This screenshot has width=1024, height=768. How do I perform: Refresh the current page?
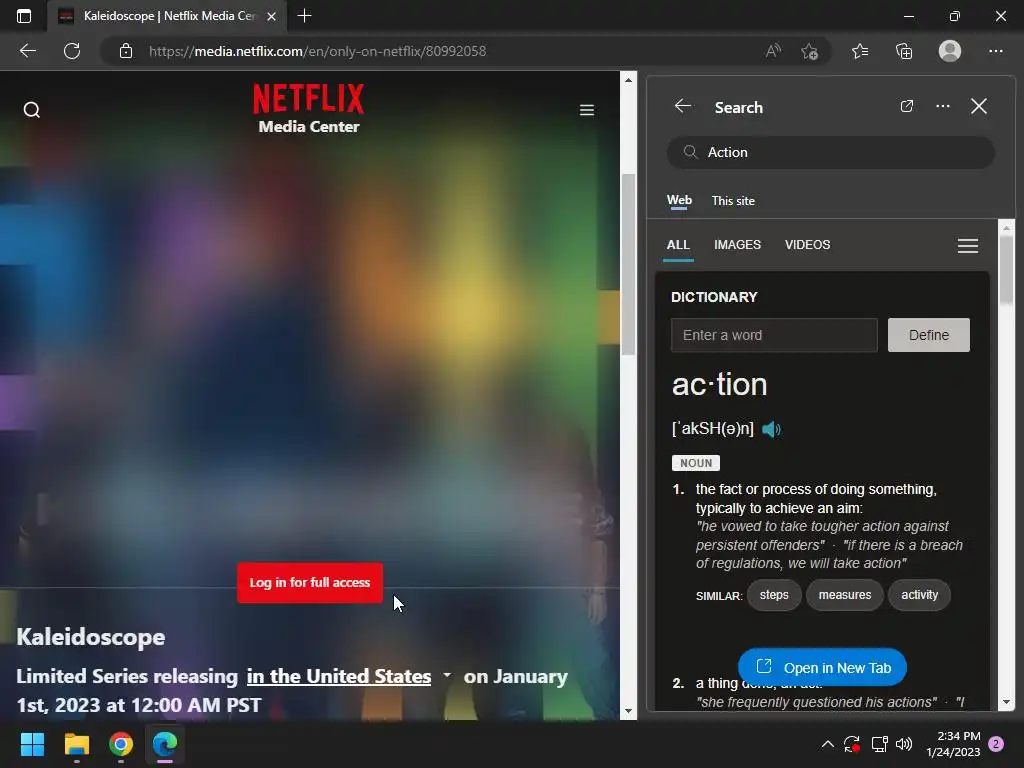(72, 51)
